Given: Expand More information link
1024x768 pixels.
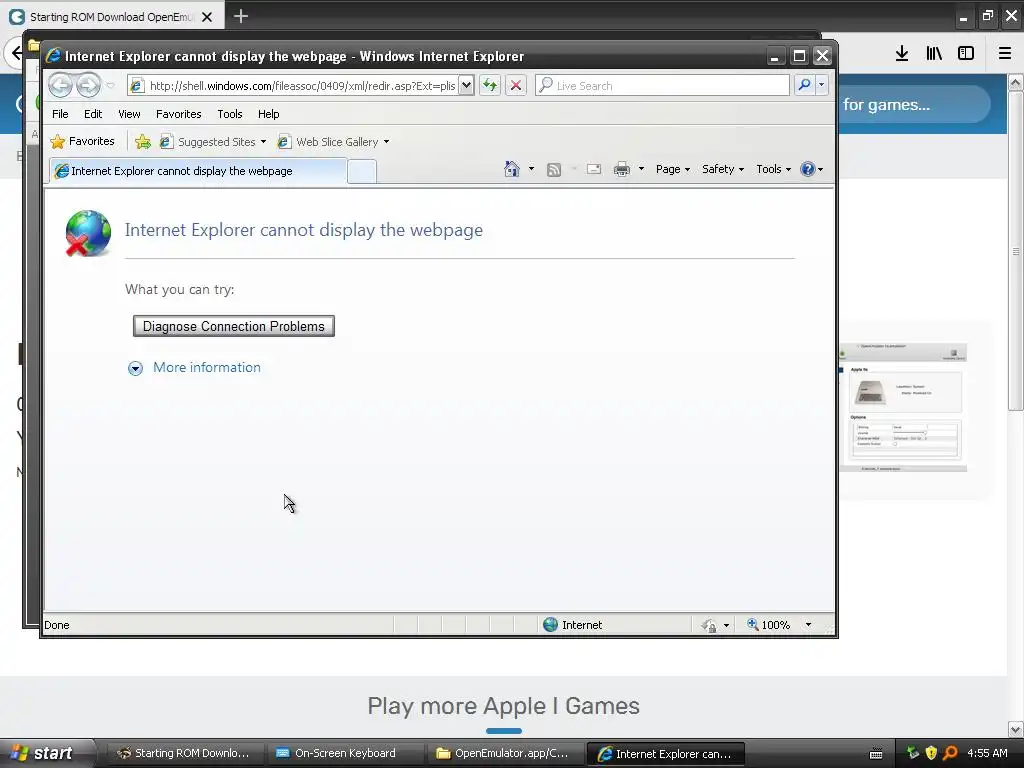Looking at the screenshot, I should click(206, 368).
